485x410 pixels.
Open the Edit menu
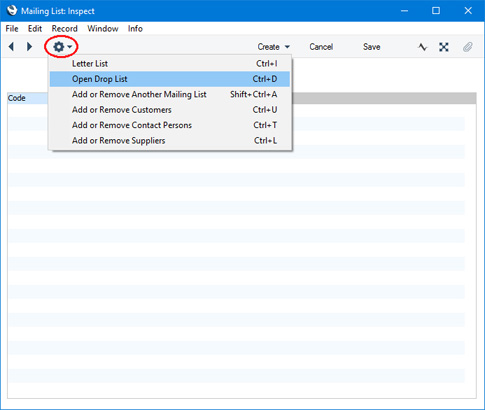tap(35, 29)
